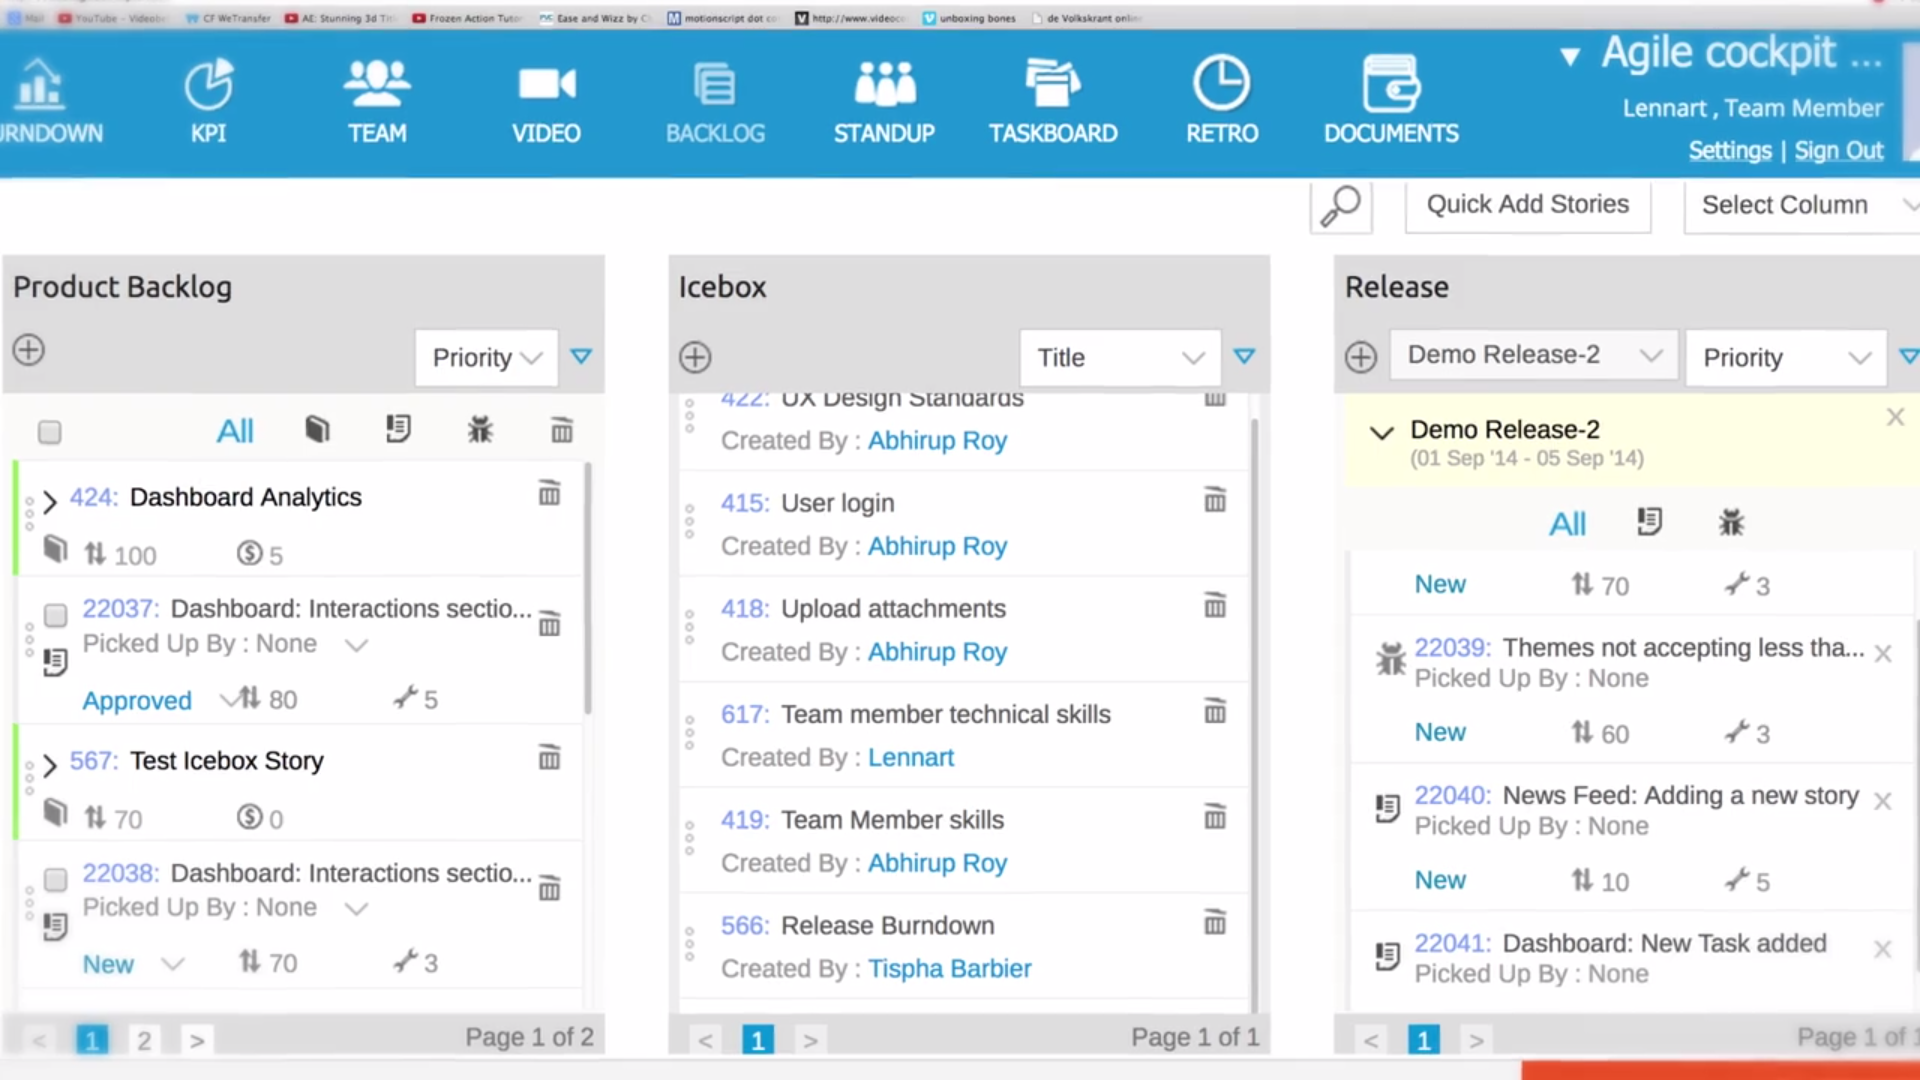The image size is (1920, 1080).
Task: Click the add story icon in Product Backlog
Action: tap(29, 350)
